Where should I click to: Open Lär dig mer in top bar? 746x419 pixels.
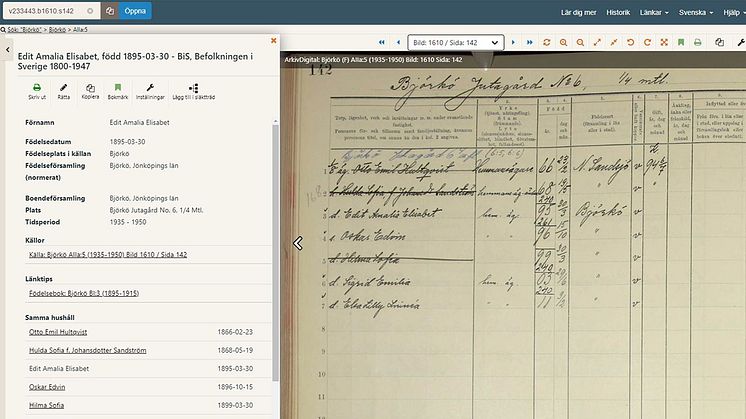(x=578, y=12)
